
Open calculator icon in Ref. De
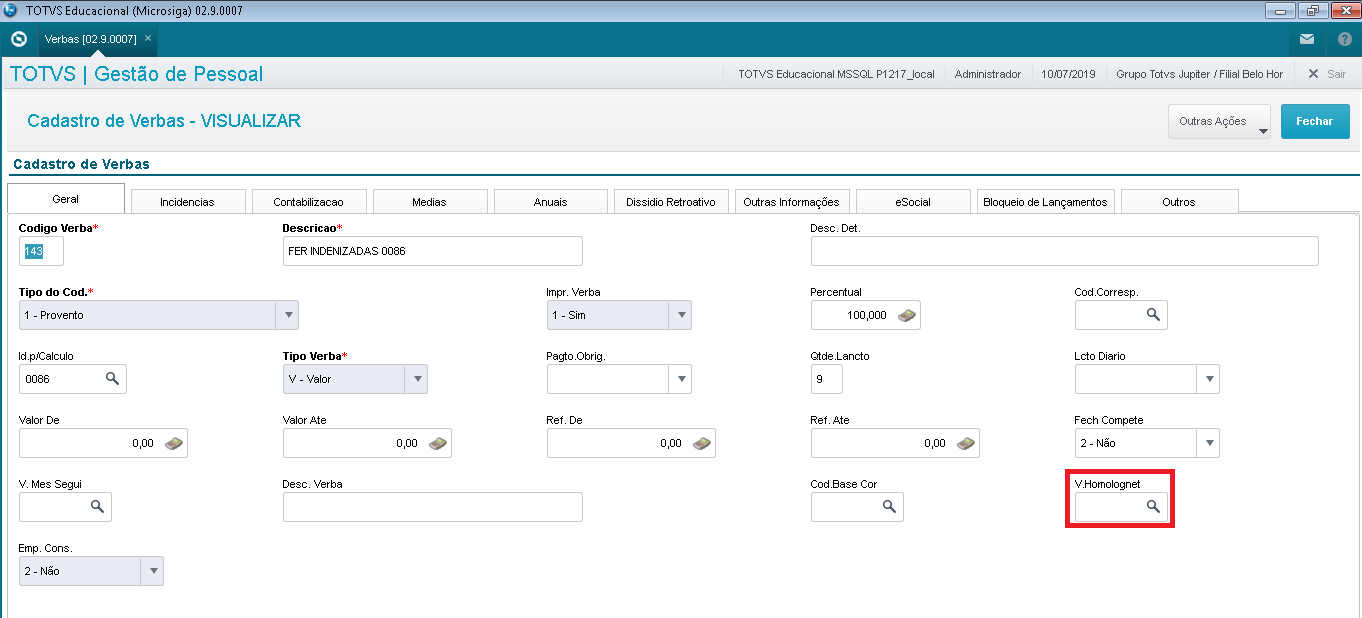(x=702, y=443)
